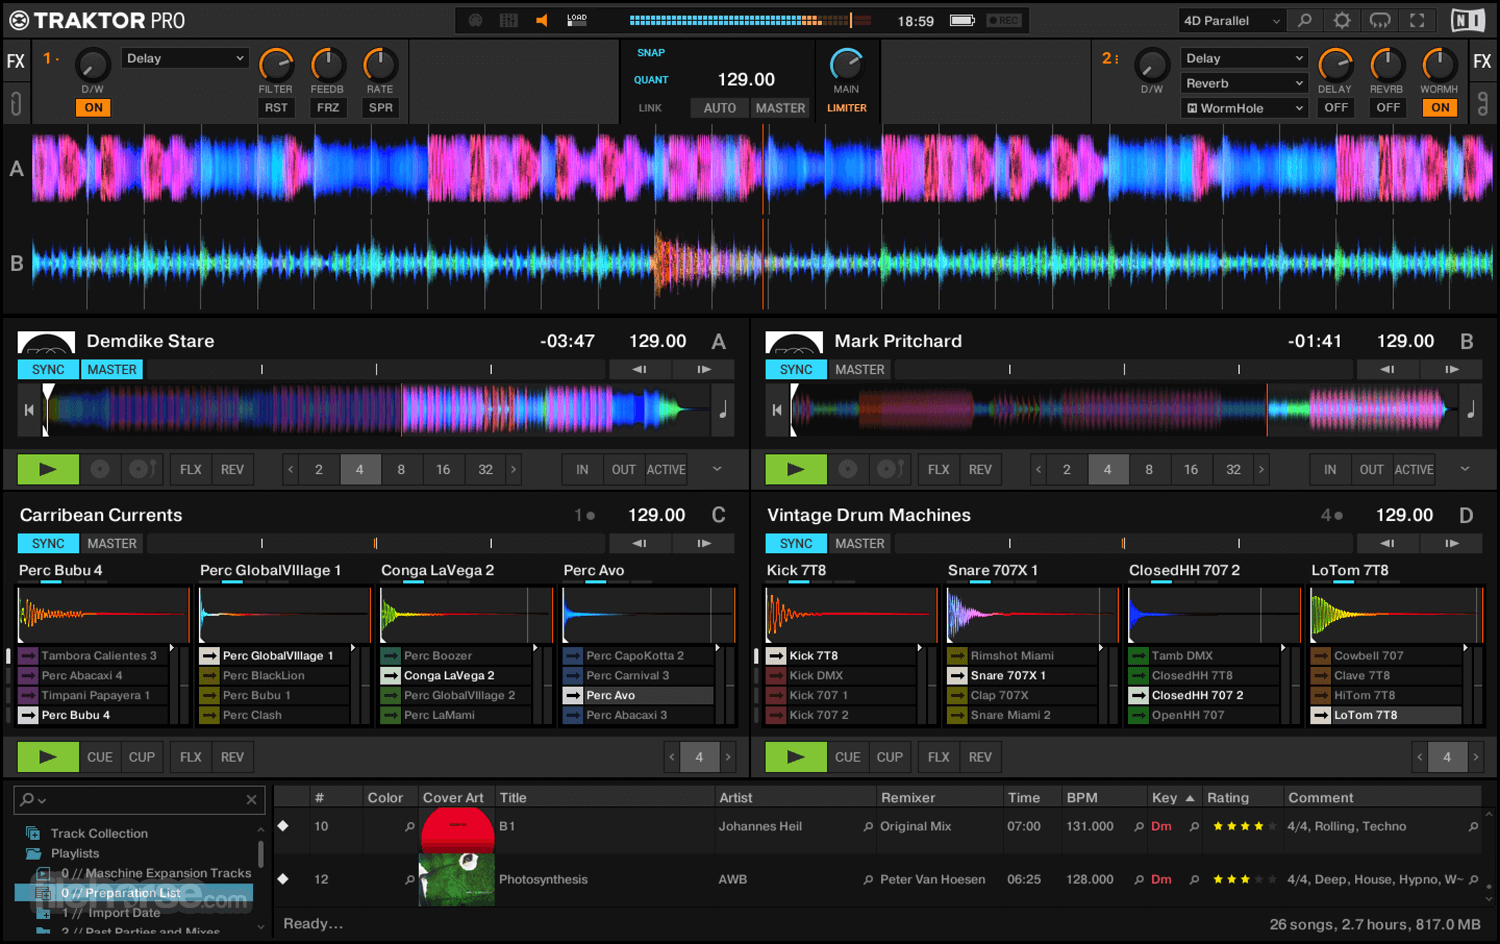This screenshot has height=944, width=1500.
Task: Toggle FX unit 1 Delay ON button
Action: (x=93, y=108)
